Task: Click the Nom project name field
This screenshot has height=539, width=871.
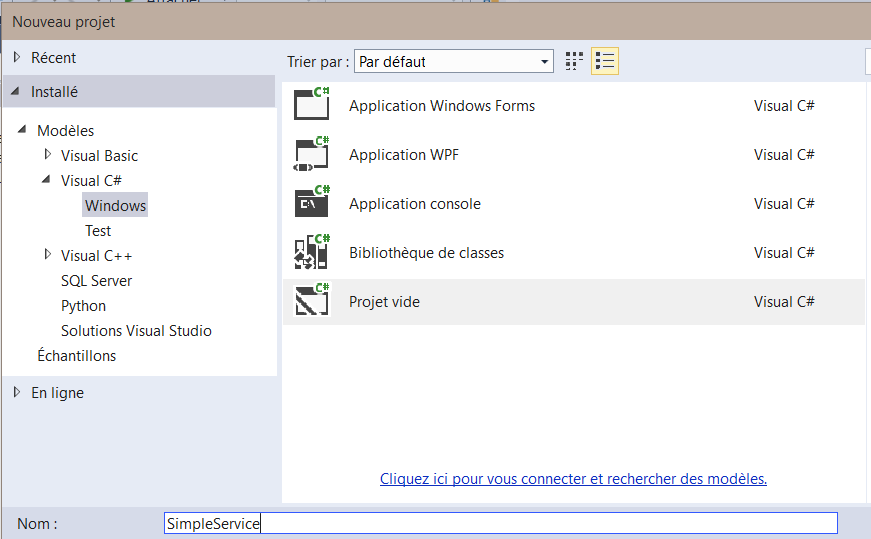Action: pyautogui.click(x=500, y=523)
